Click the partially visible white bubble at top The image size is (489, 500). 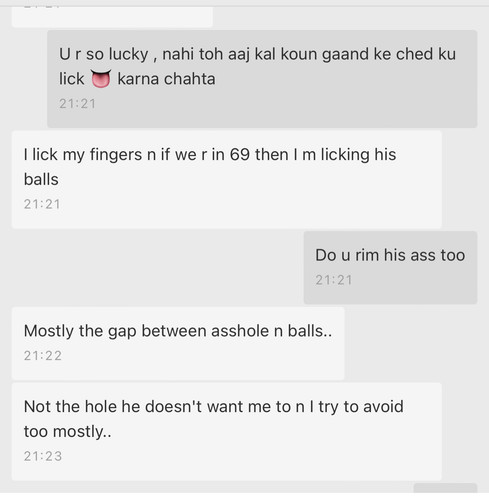[112, 17]
